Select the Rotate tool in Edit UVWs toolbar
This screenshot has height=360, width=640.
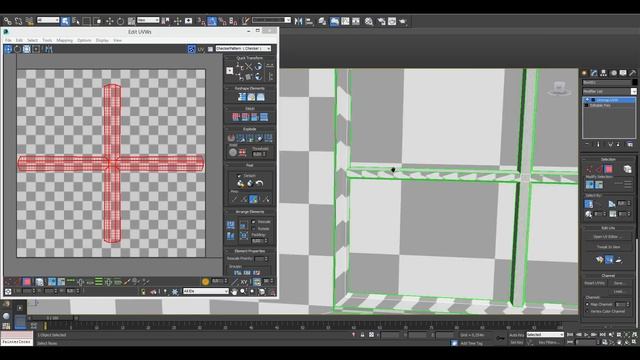(17, 49)
